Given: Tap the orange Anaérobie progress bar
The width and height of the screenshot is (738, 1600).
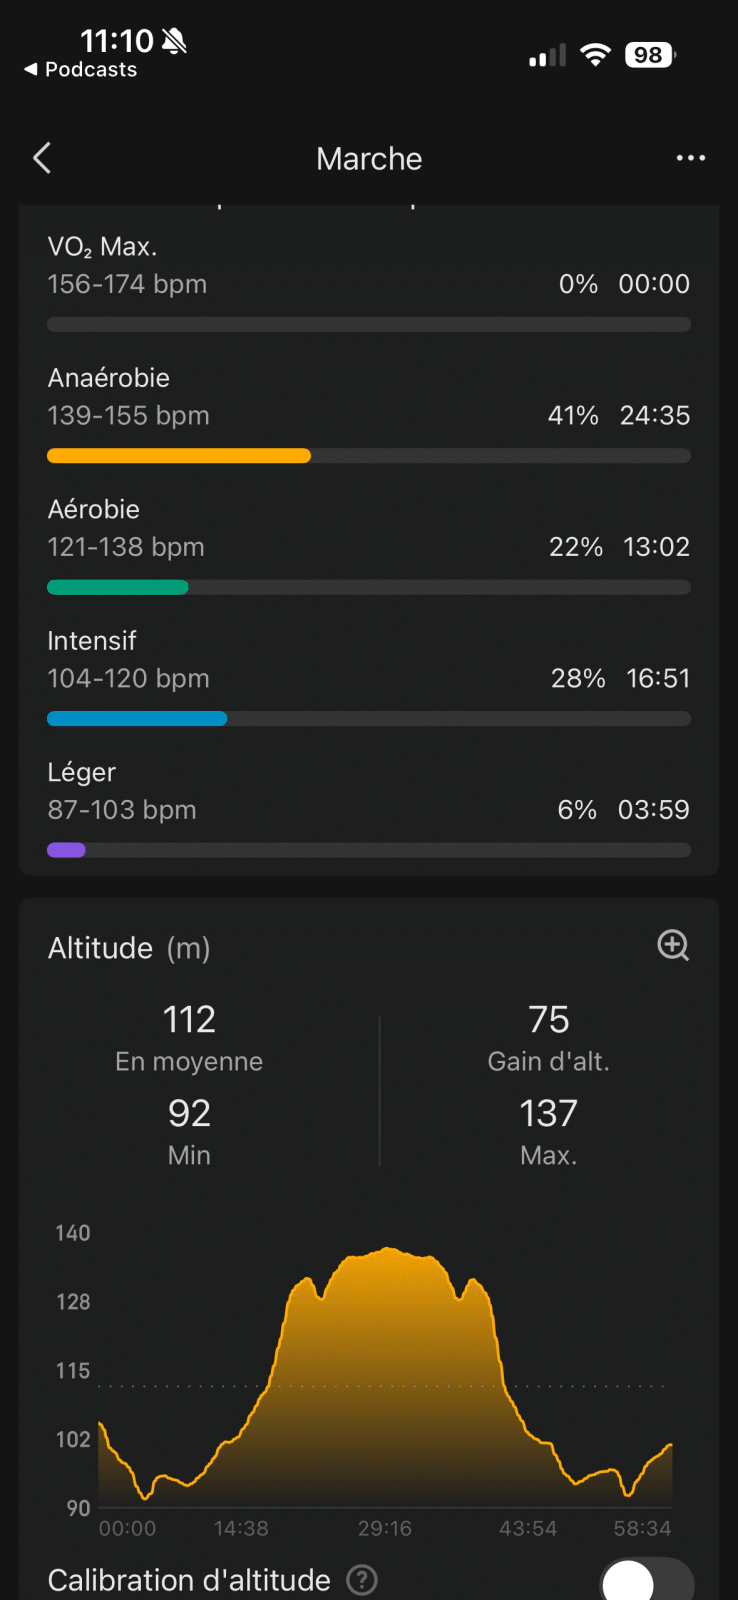Looking at the screenshot, I should (179, 456).
